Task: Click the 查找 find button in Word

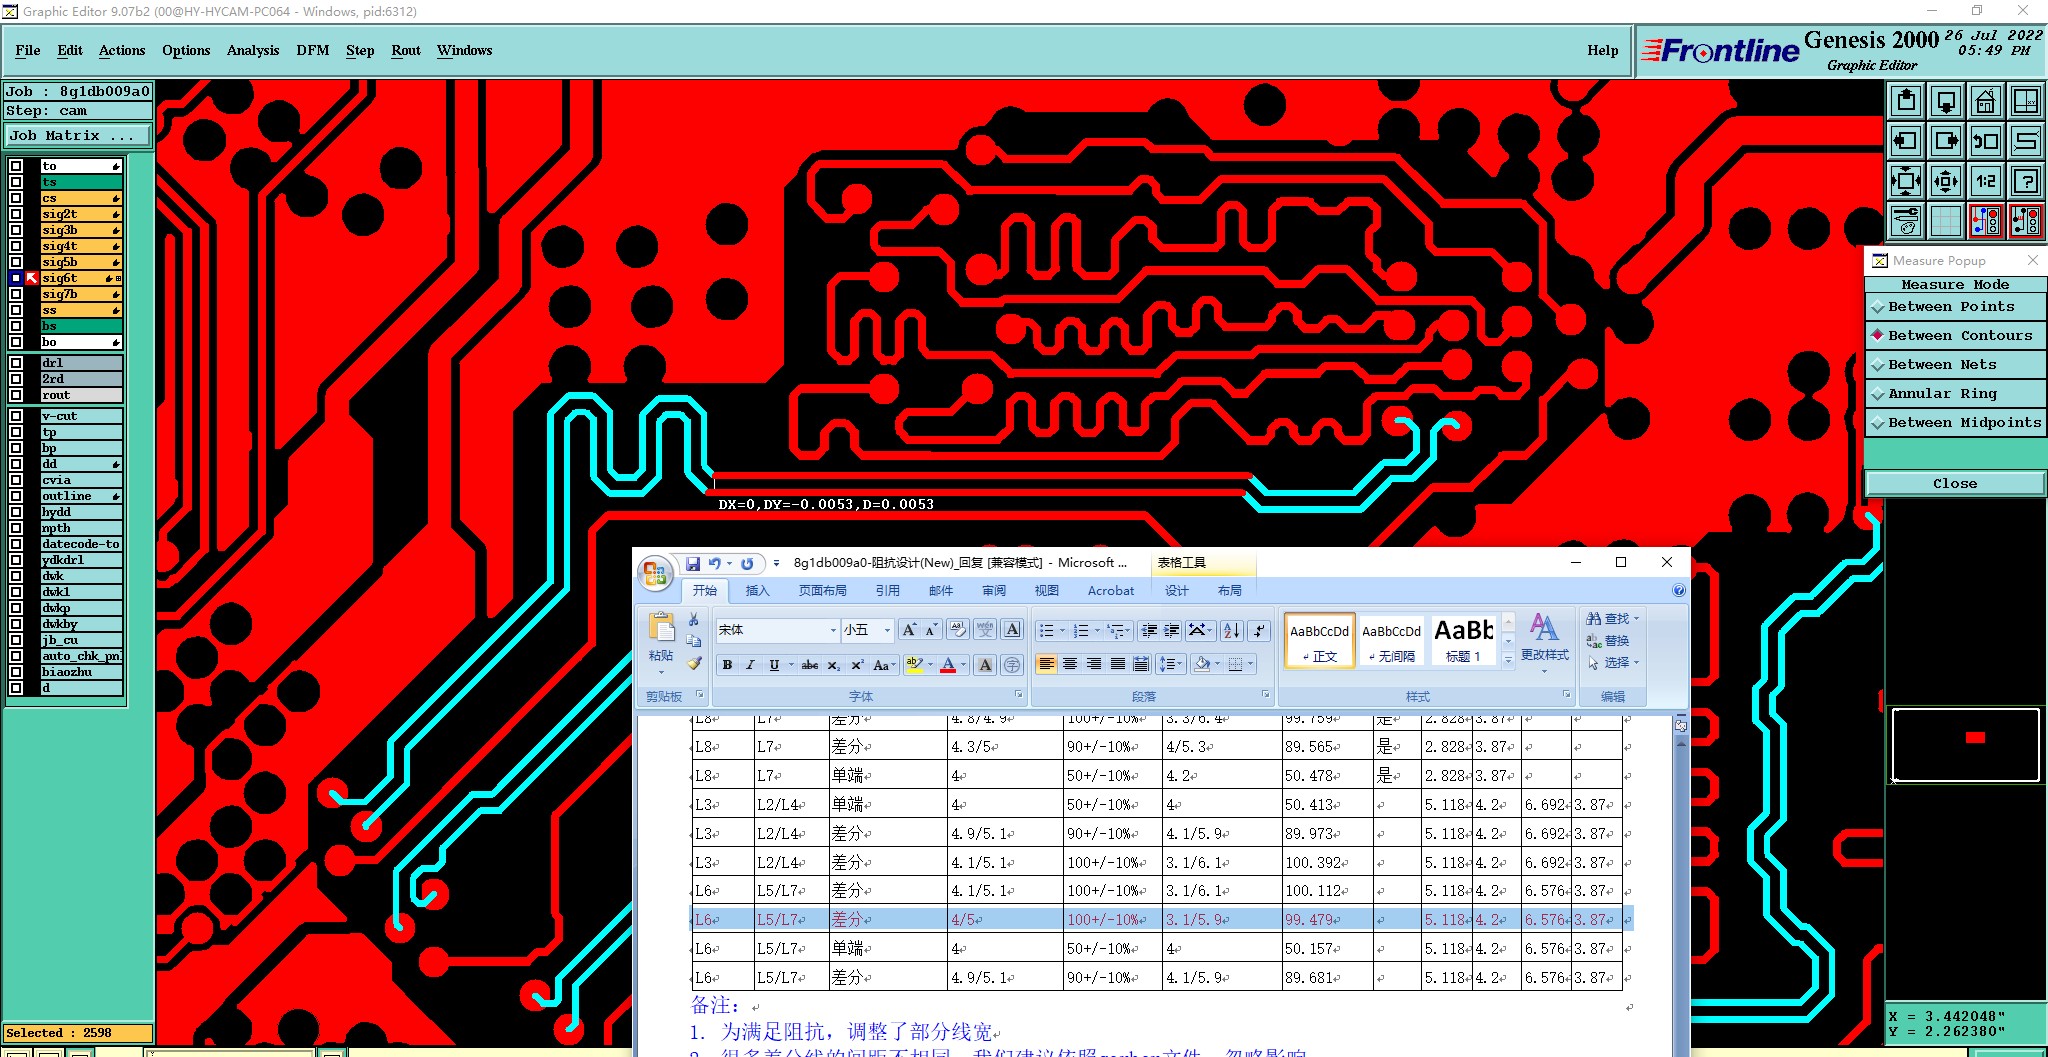Action: tap(1611, 619)
